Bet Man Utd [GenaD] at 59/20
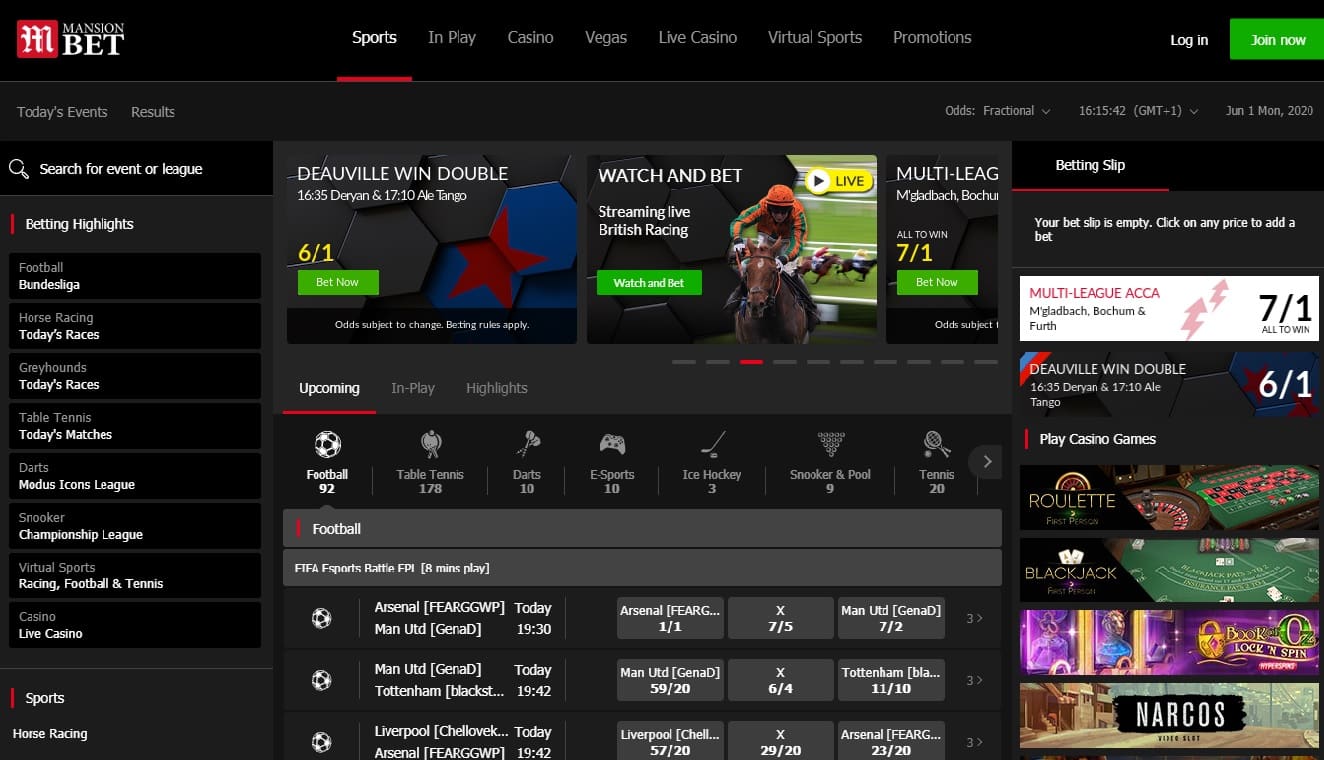Image resolution: width=1324 pixels, height=760 pixels. pyautogui.click(x=670, y=680)
